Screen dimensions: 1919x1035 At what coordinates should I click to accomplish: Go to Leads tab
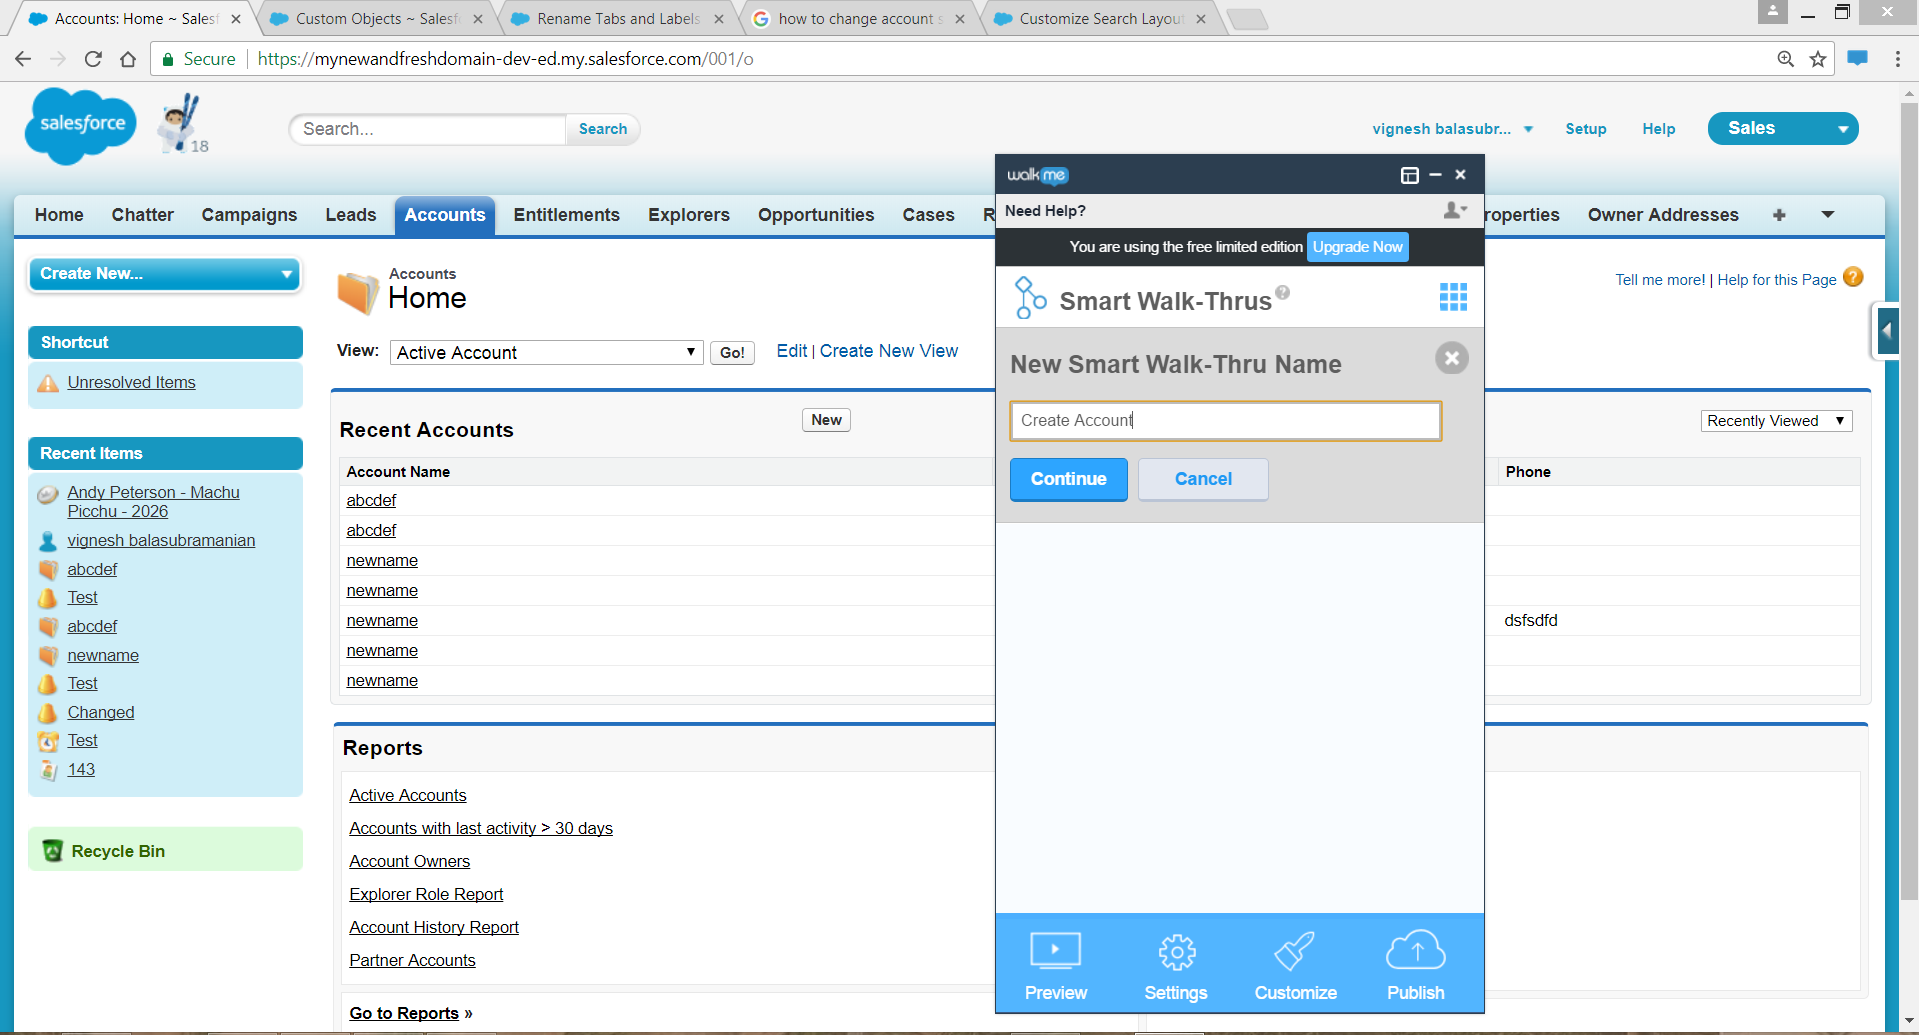coord(351,215)
